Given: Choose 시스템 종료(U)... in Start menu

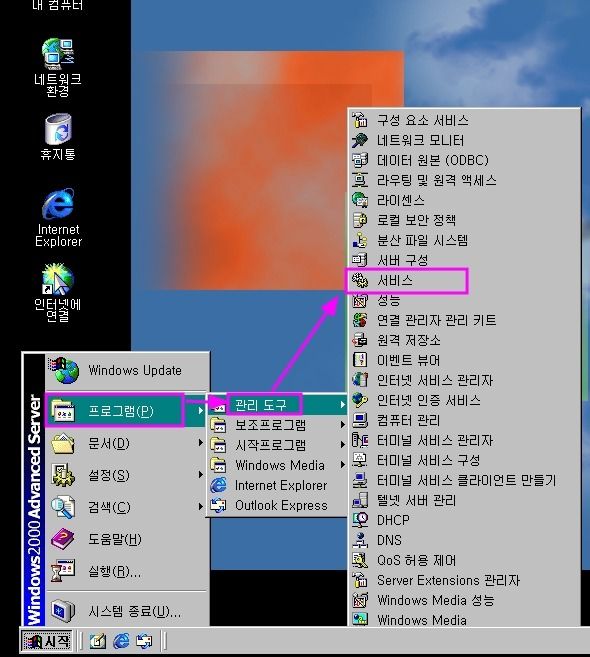Looking at the screenshot, I should tap(127, 611).
